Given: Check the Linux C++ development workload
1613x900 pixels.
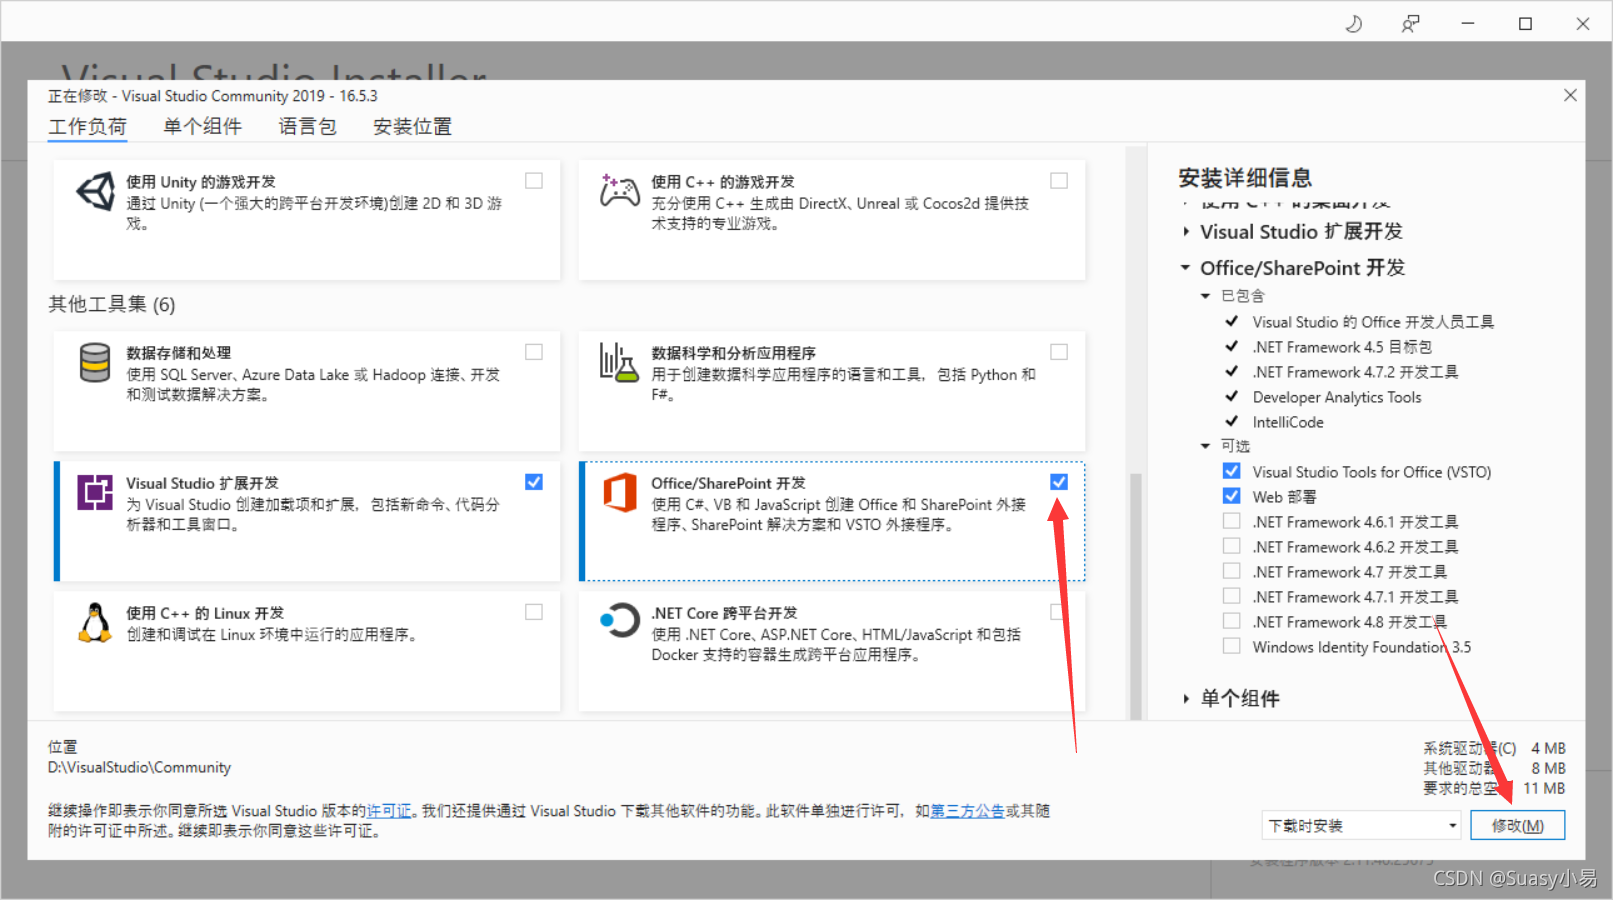Looking at the screenshot, I should 534,612.
